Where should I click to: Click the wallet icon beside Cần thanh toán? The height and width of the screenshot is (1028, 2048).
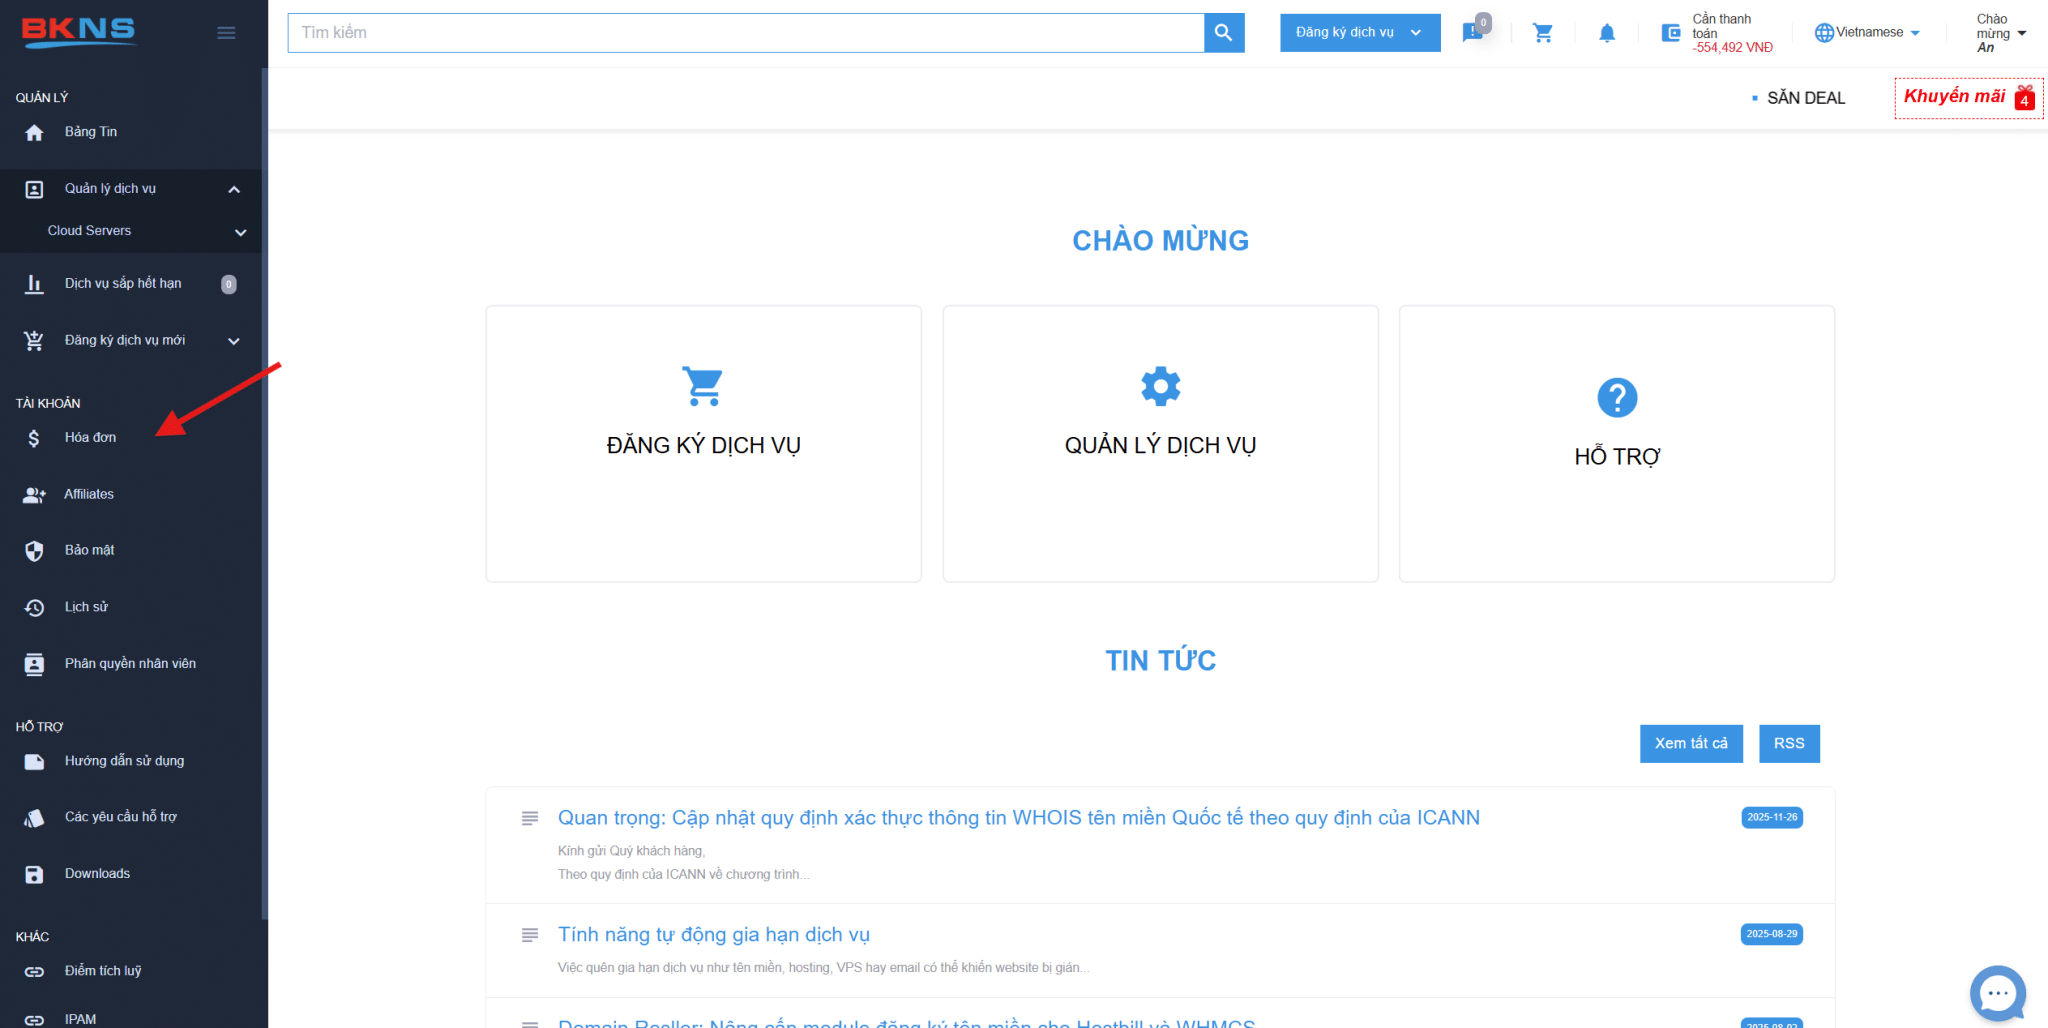tap(1670, 33)
